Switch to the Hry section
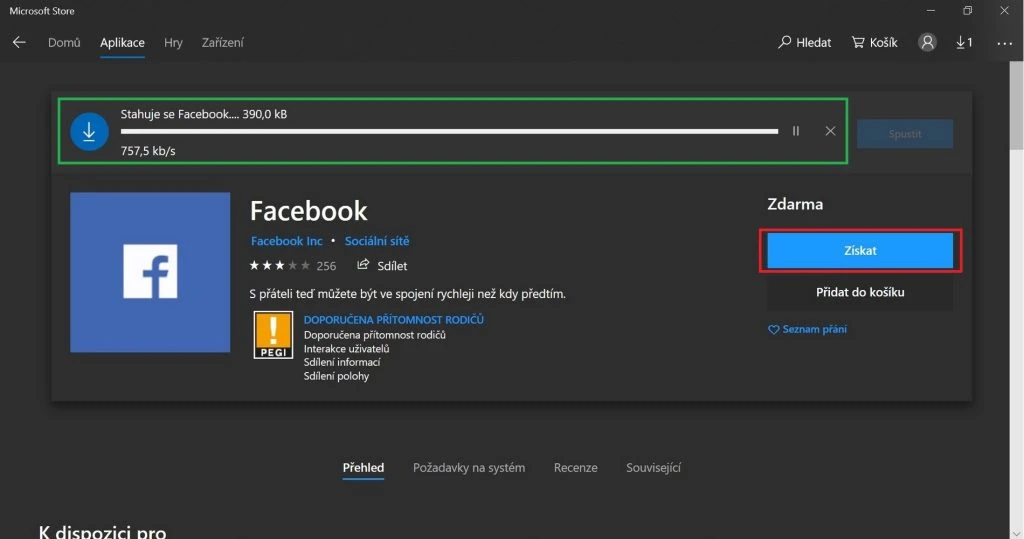 [x=173, y=43]
